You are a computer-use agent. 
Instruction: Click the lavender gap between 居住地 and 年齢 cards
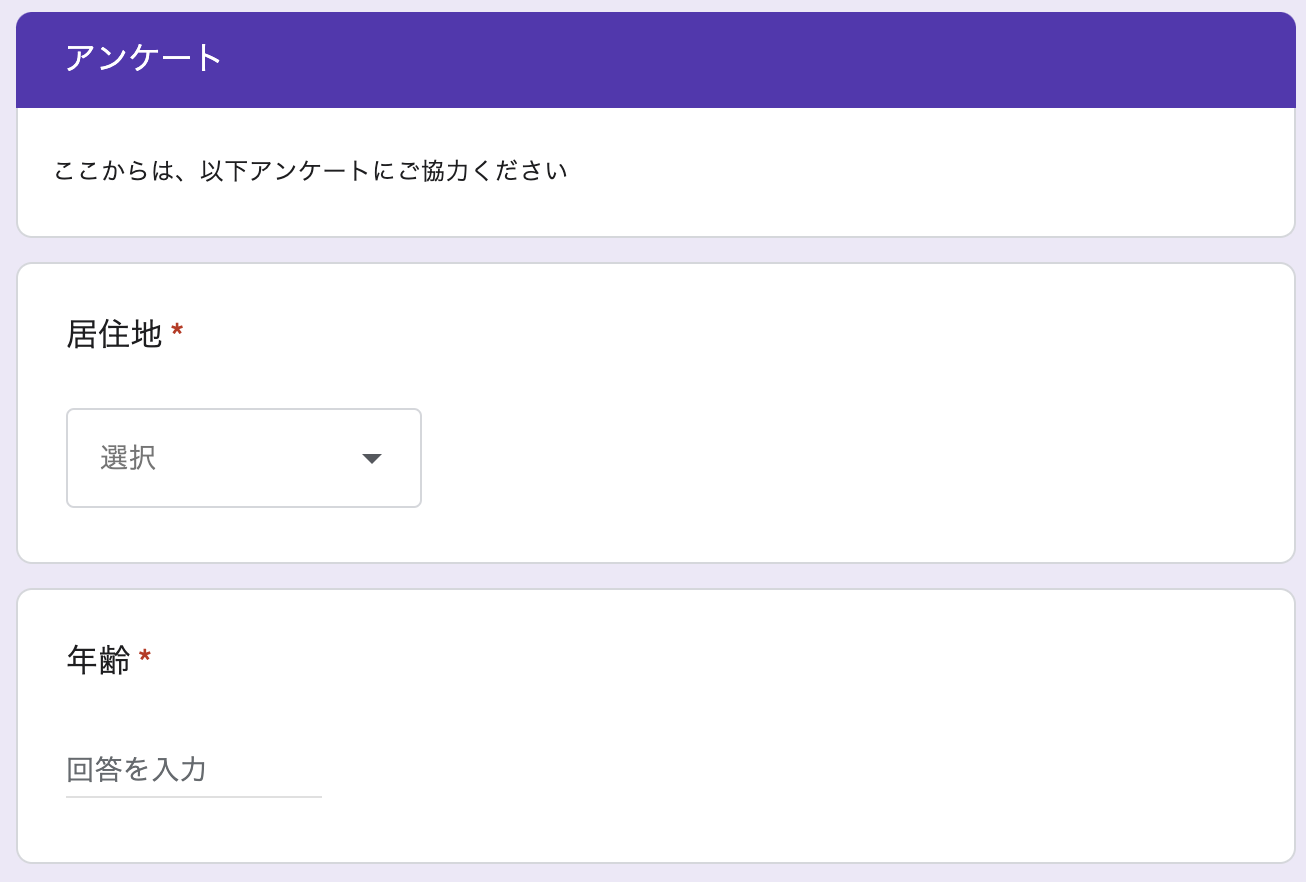pyautogui.click(x=656, y=576)
